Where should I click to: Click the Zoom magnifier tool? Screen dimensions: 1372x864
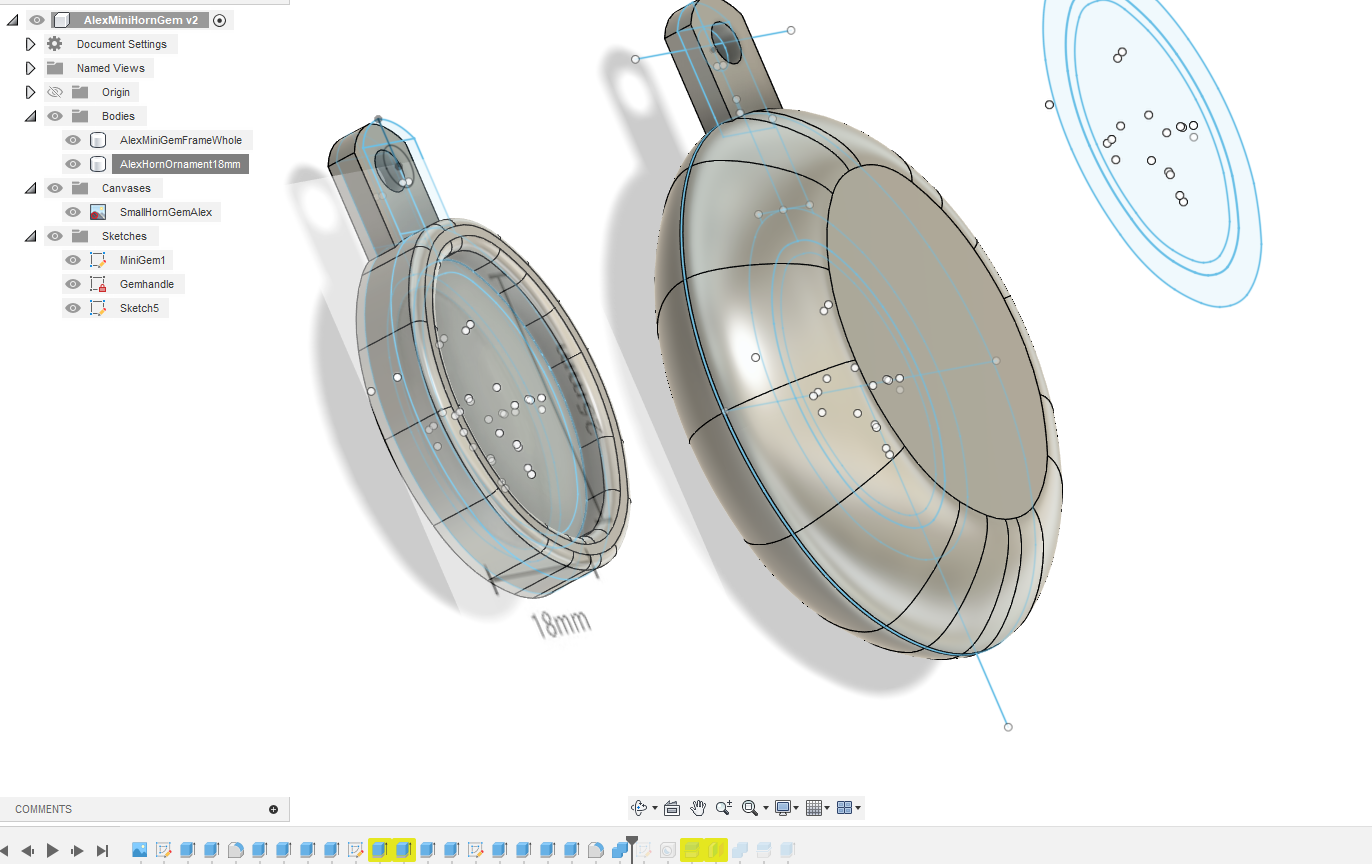tap(723, 807)
